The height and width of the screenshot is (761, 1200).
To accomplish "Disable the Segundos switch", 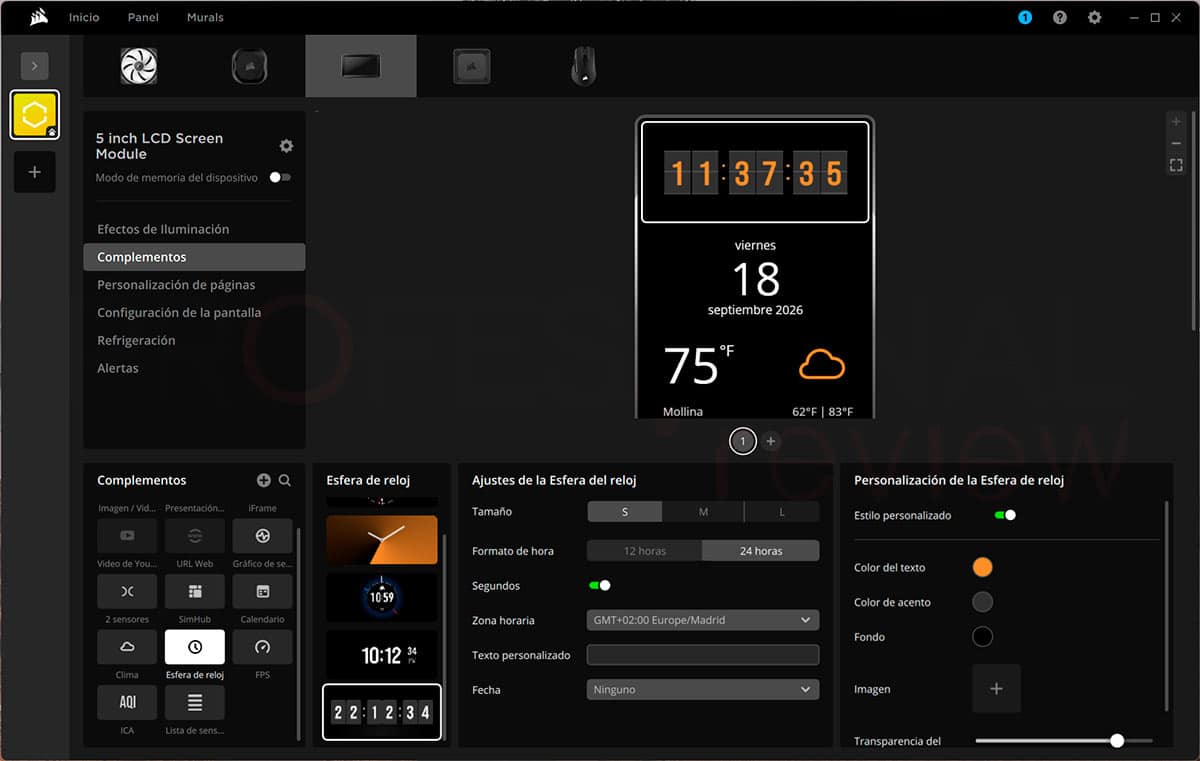I will 600,585.
